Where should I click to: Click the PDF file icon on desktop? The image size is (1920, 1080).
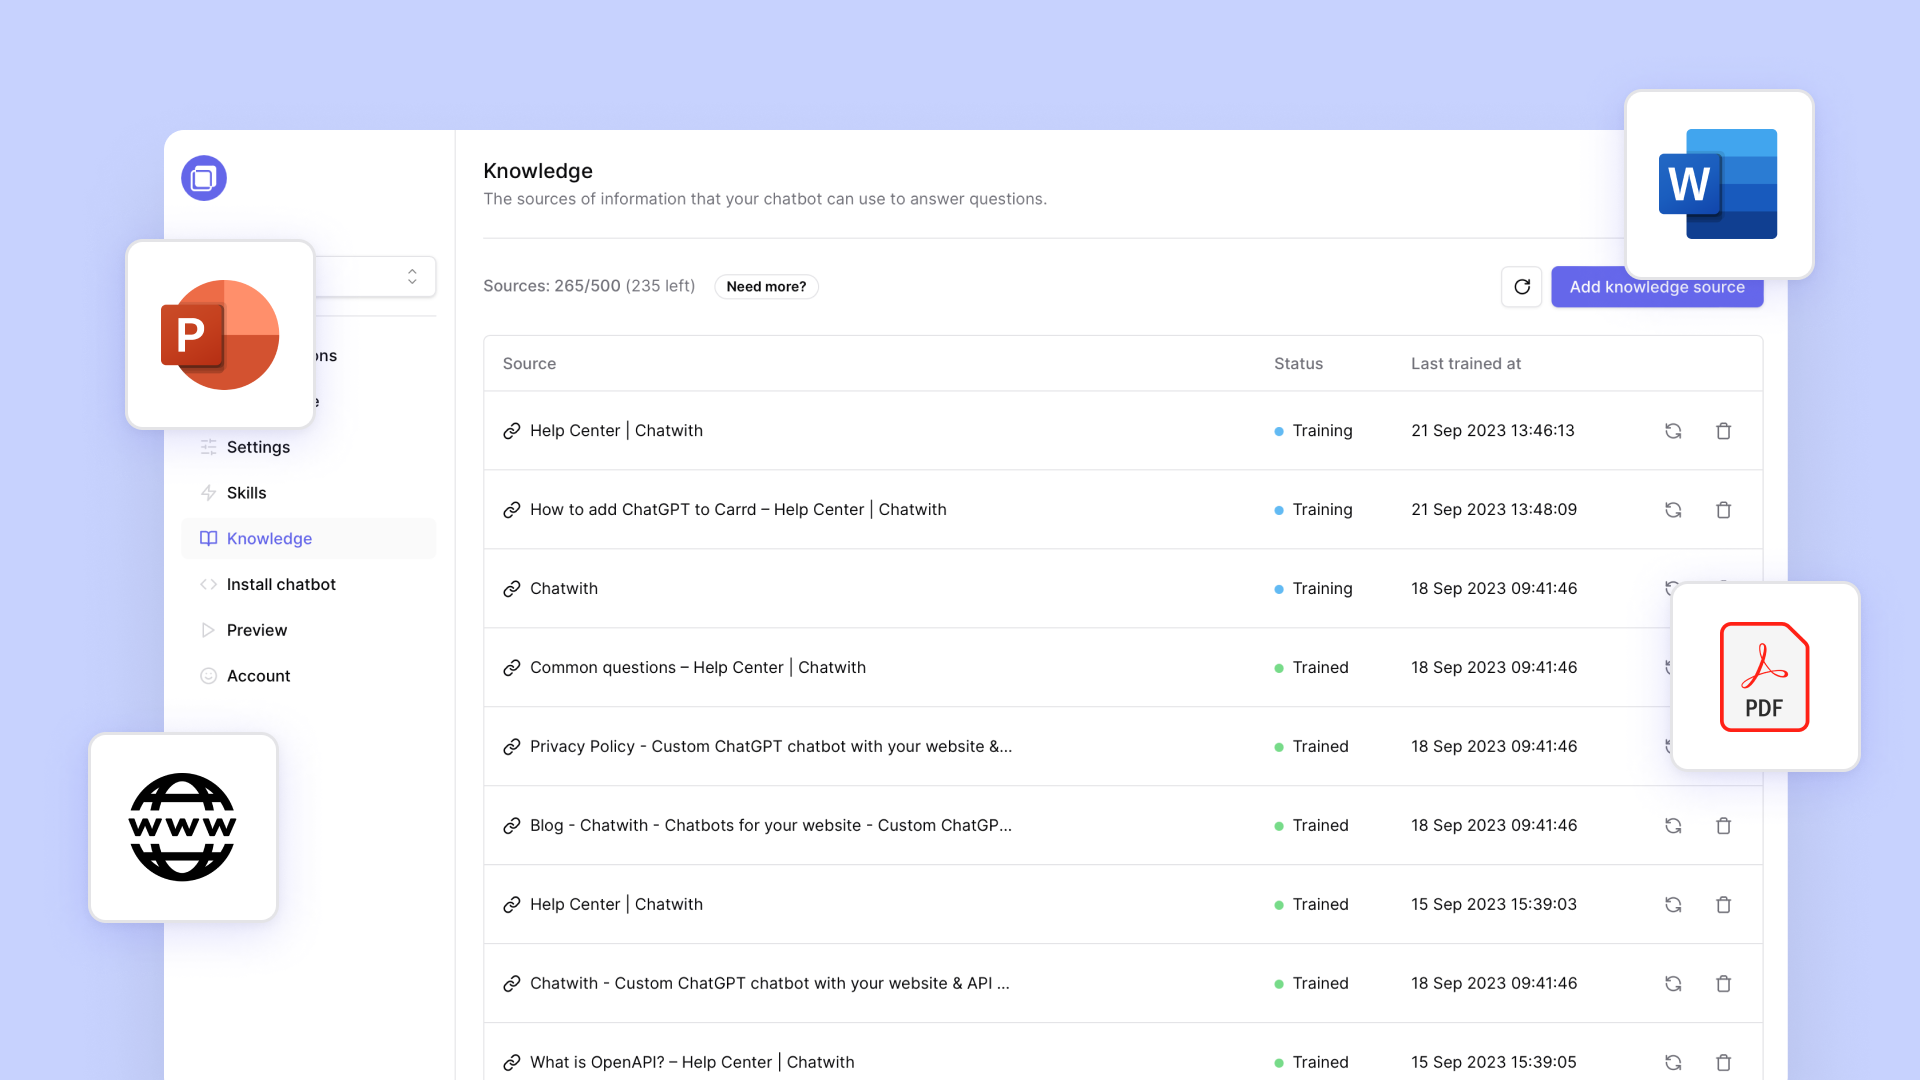1764,676
